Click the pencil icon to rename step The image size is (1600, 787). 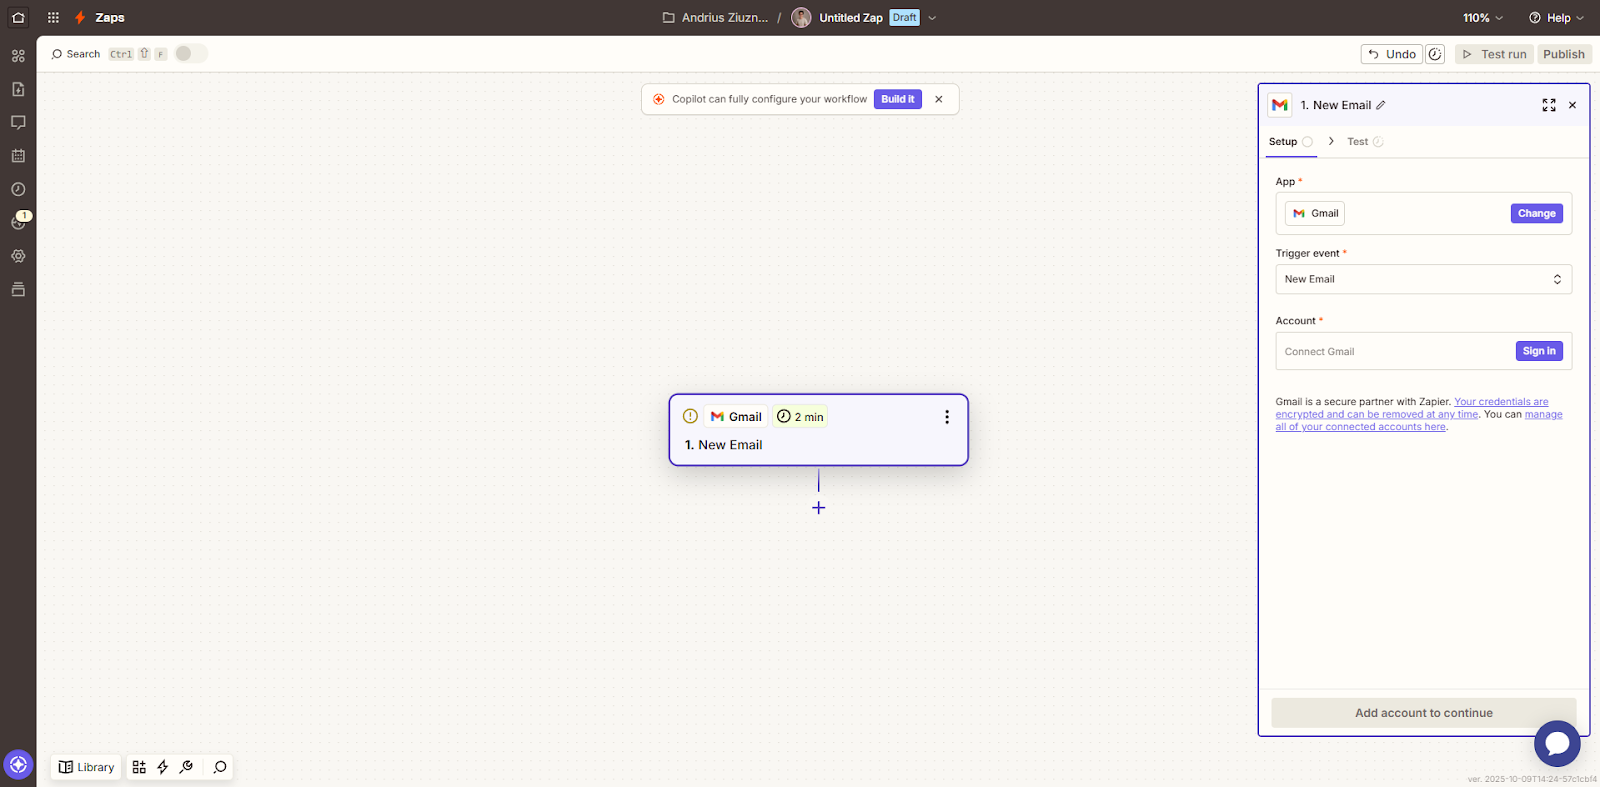tap(1381, 105)
